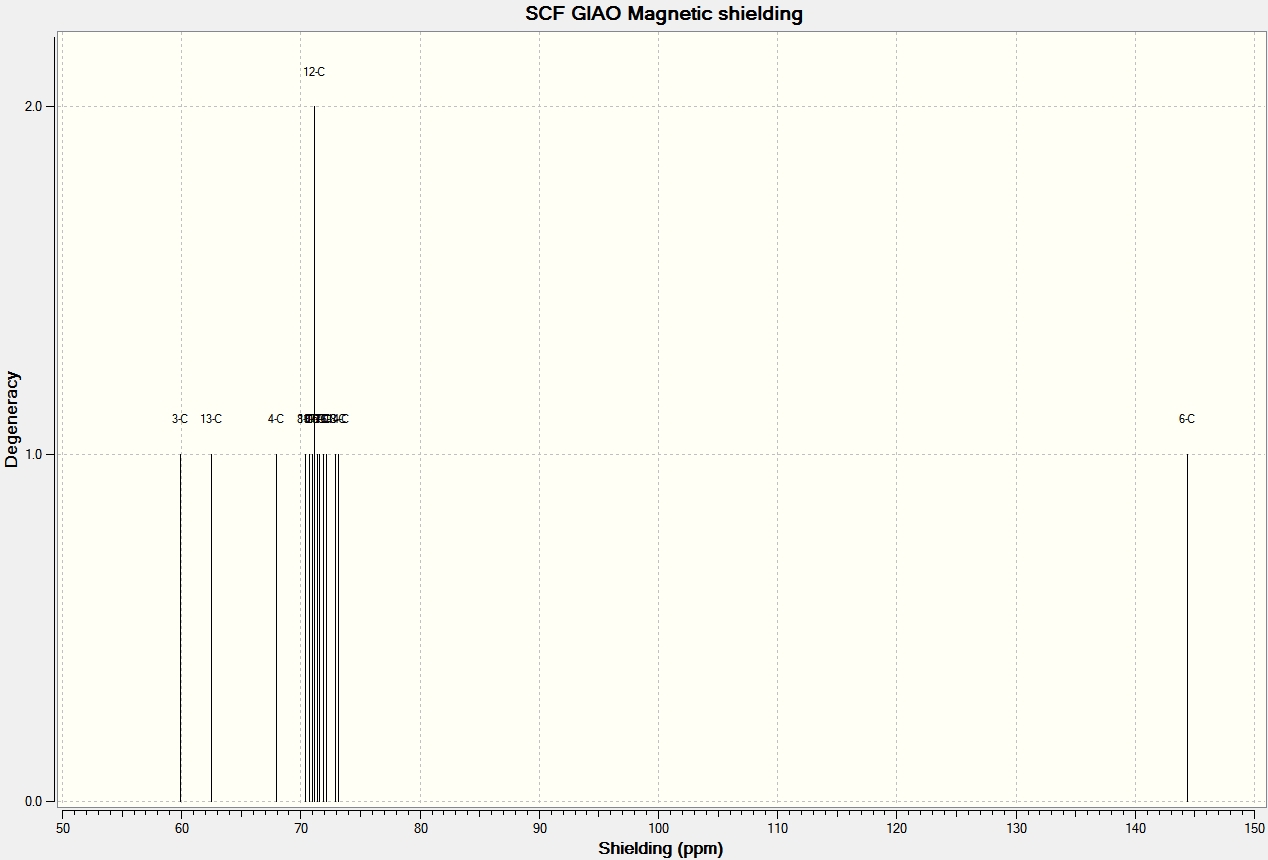Click the 60 tick label on the shielding axis
1268x860 pixels.
click(x=181, y=830)
